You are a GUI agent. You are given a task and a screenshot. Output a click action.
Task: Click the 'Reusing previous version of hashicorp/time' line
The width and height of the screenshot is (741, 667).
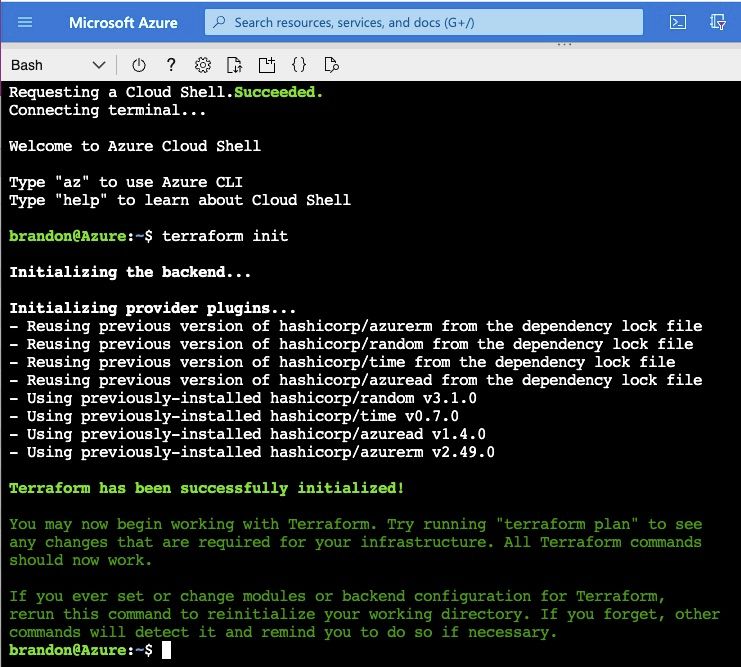[342, 362]
